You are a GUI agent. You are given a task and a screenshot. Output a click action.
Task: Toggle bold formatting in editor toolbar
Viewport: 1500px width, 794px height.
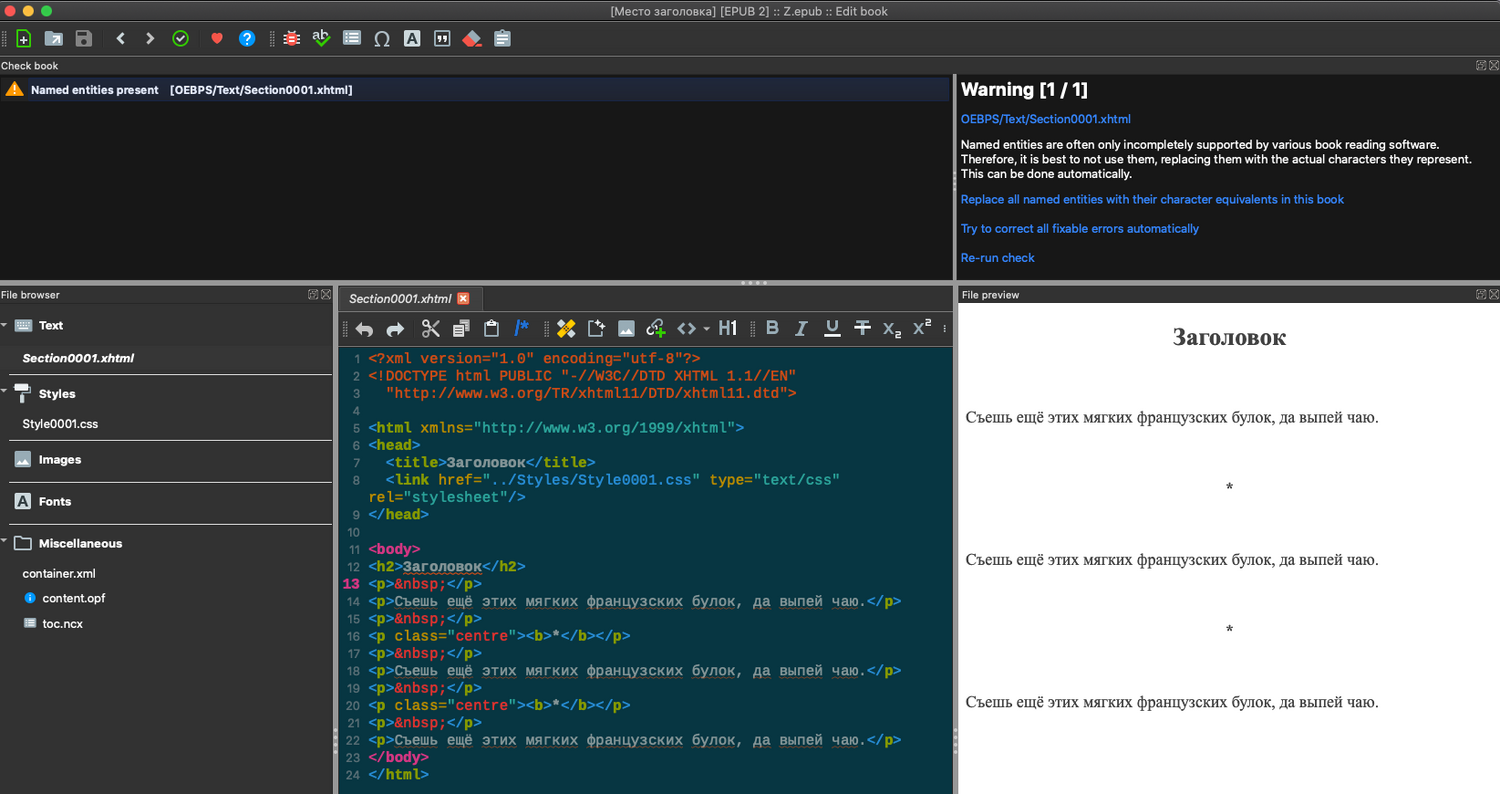point(772,328)
